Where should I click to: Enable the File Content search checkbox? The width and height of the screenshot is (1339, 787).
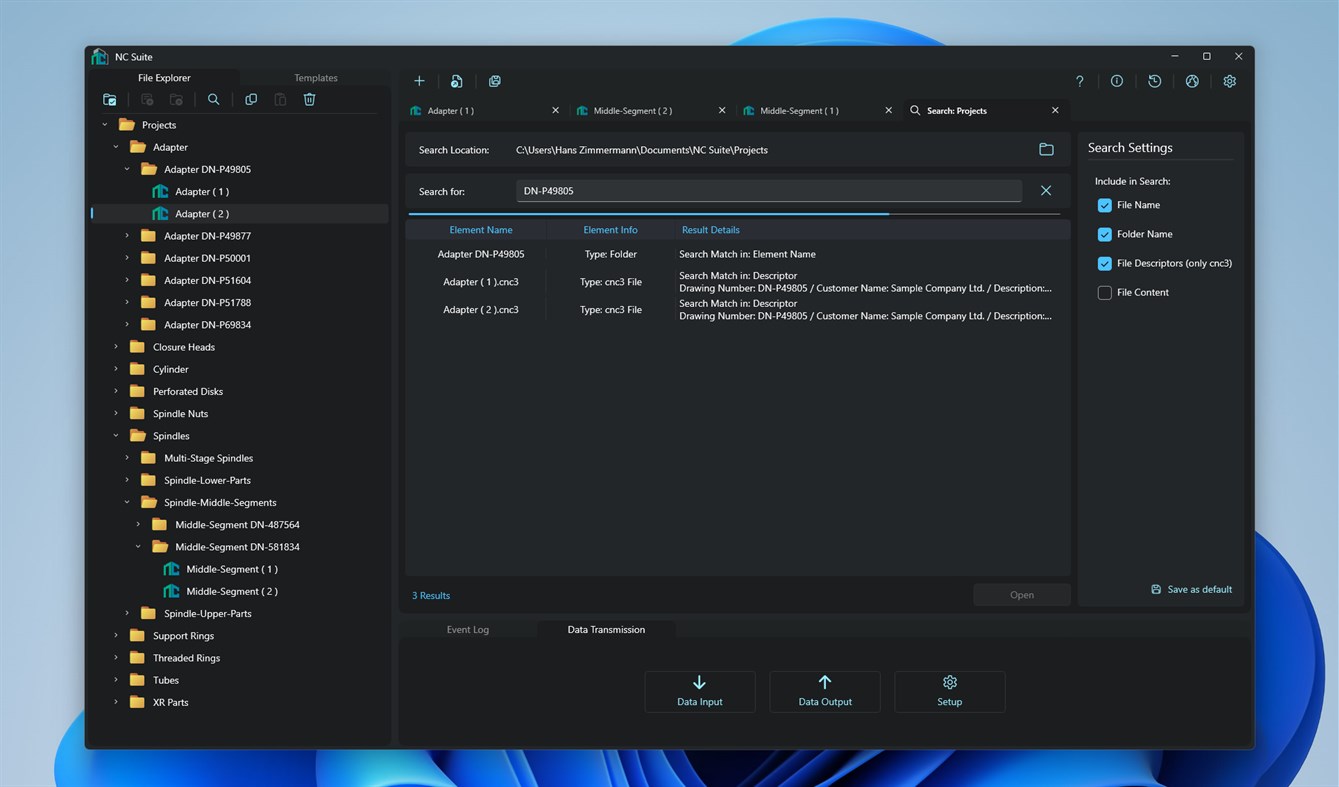tap(1104, 292)
